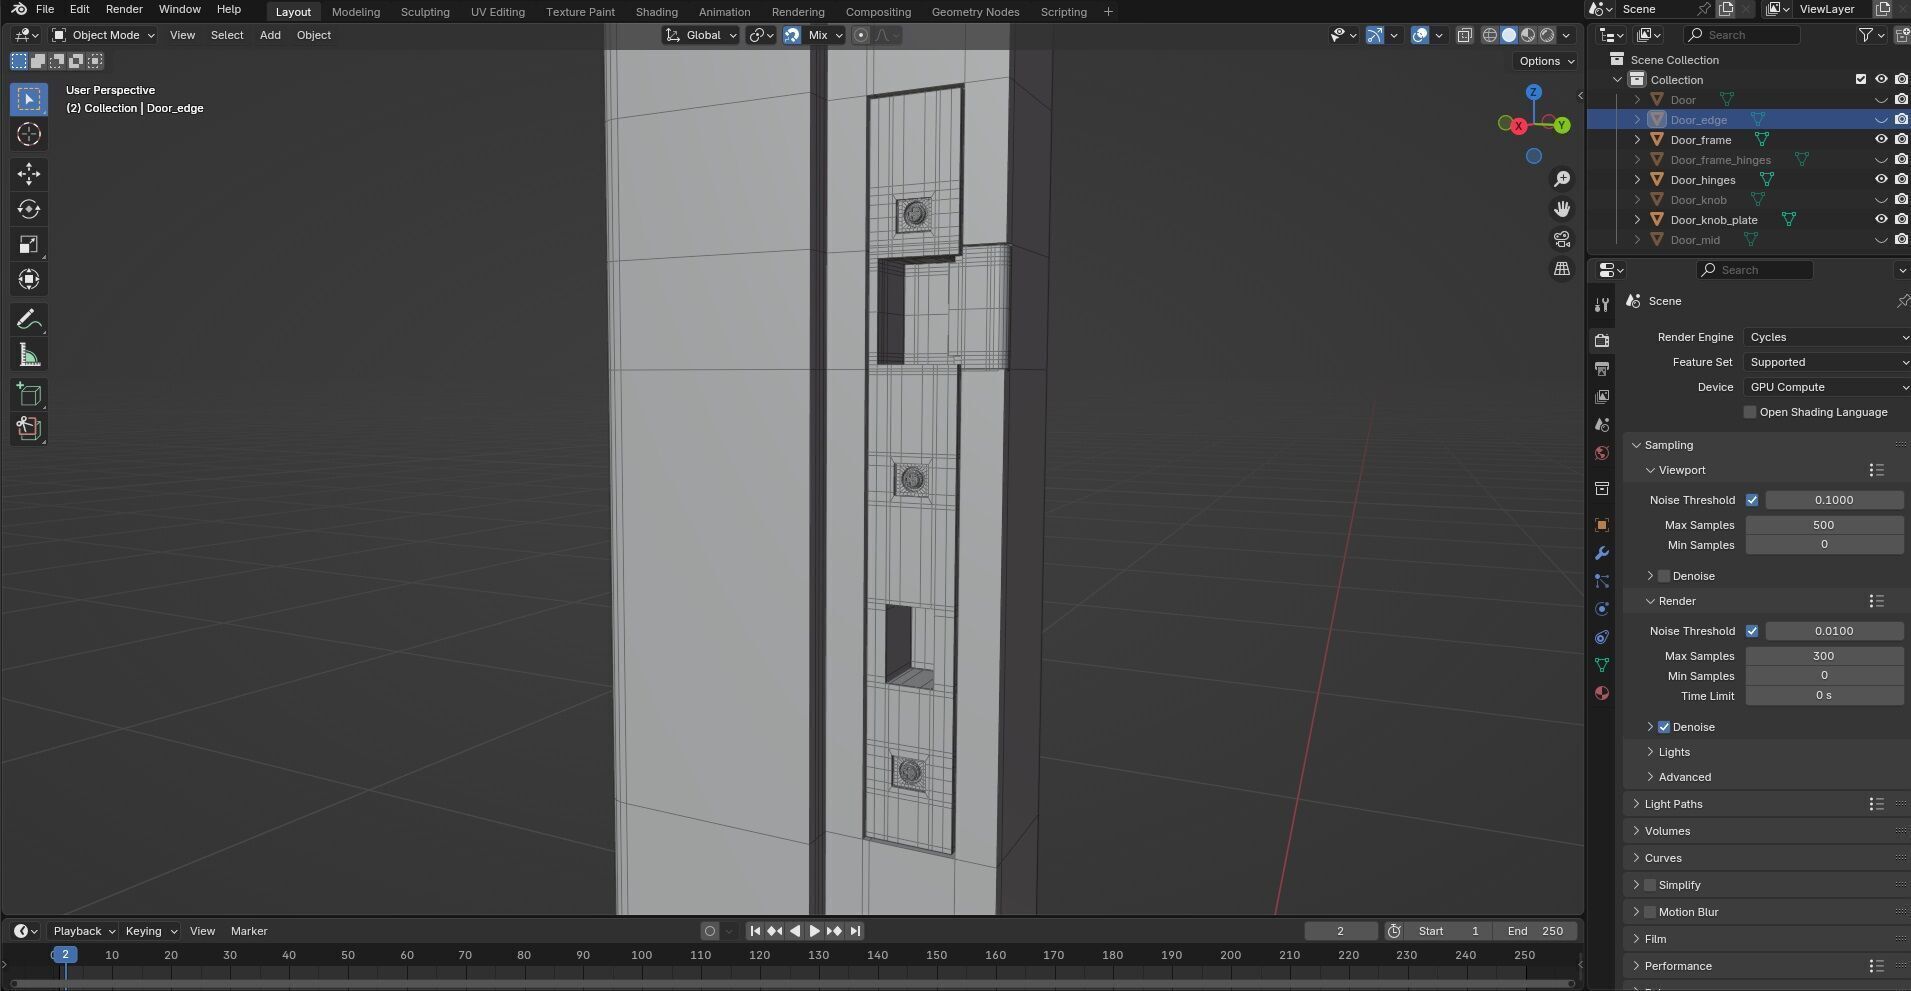Choose the Add Cube tool
The image size is (1911, 991).
tap(29, 394)
